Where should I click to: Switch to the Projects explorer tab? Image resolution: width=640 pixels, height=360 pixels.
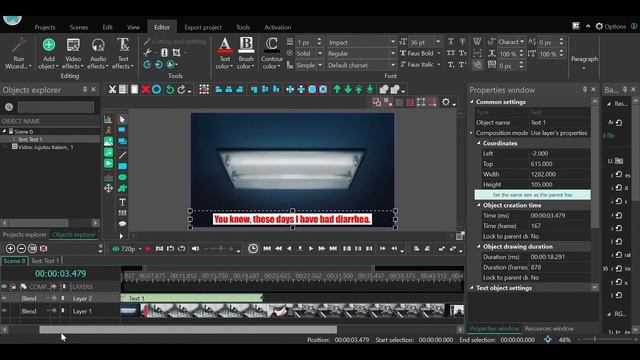(24, 235)
